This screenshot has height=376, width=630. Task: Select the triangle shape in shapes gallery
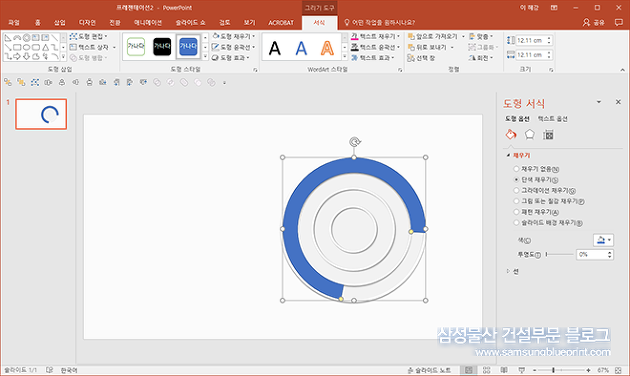coord(45,47)
